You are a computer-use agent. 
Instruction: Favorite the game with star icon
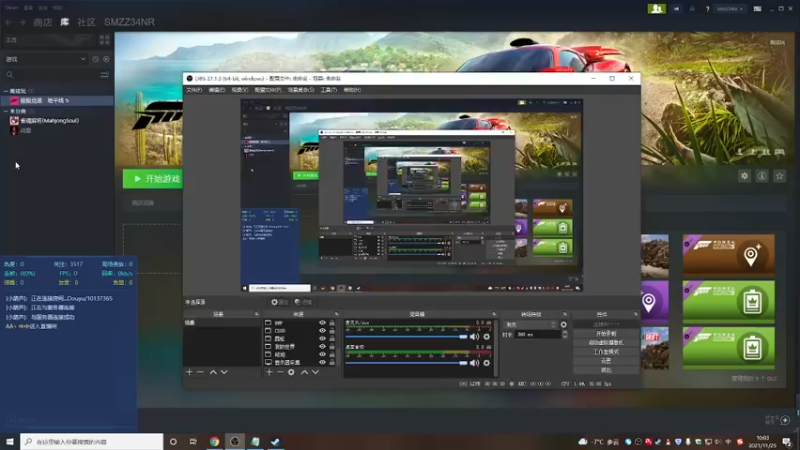point(779,176)
